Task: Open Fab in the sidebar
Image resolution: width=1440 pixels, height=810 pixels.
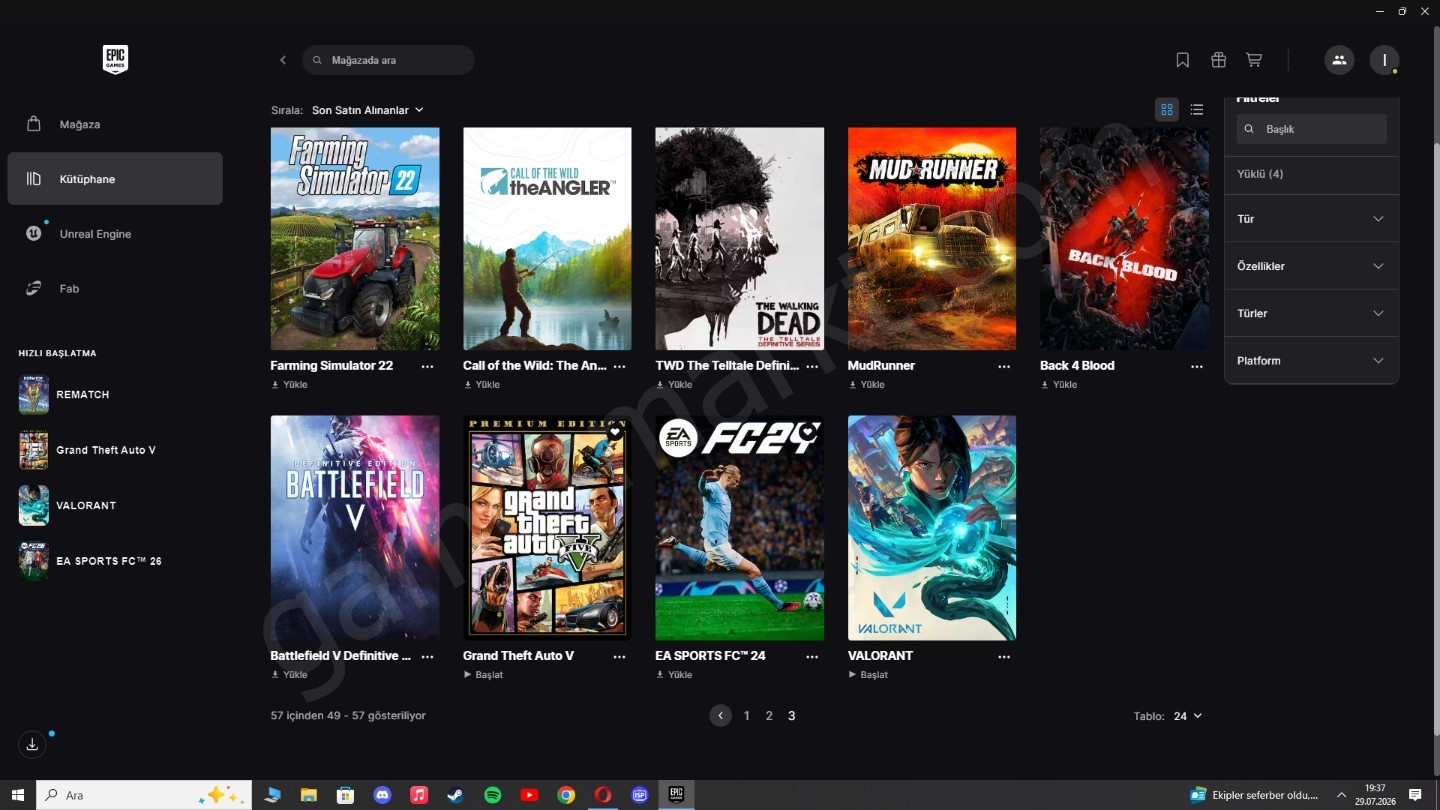Action: tap(115, 288)
